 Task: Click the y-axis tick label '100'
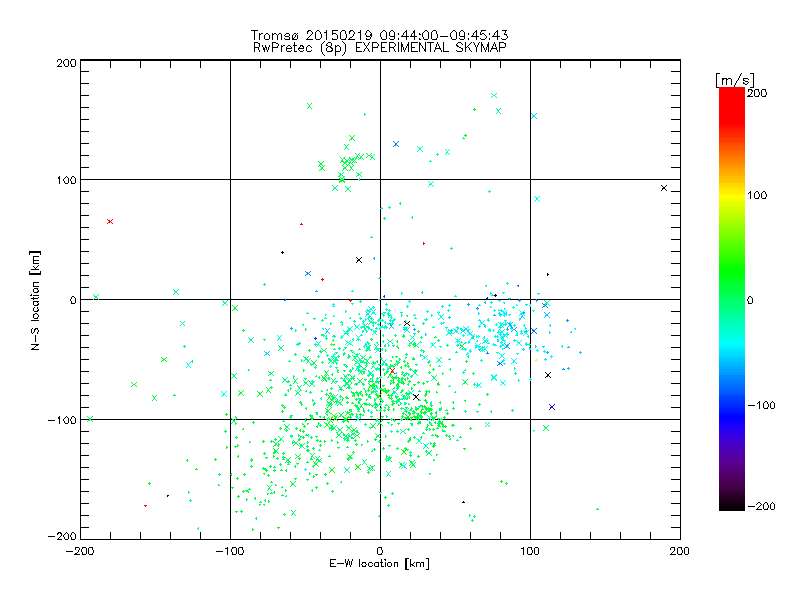[66, 180]
